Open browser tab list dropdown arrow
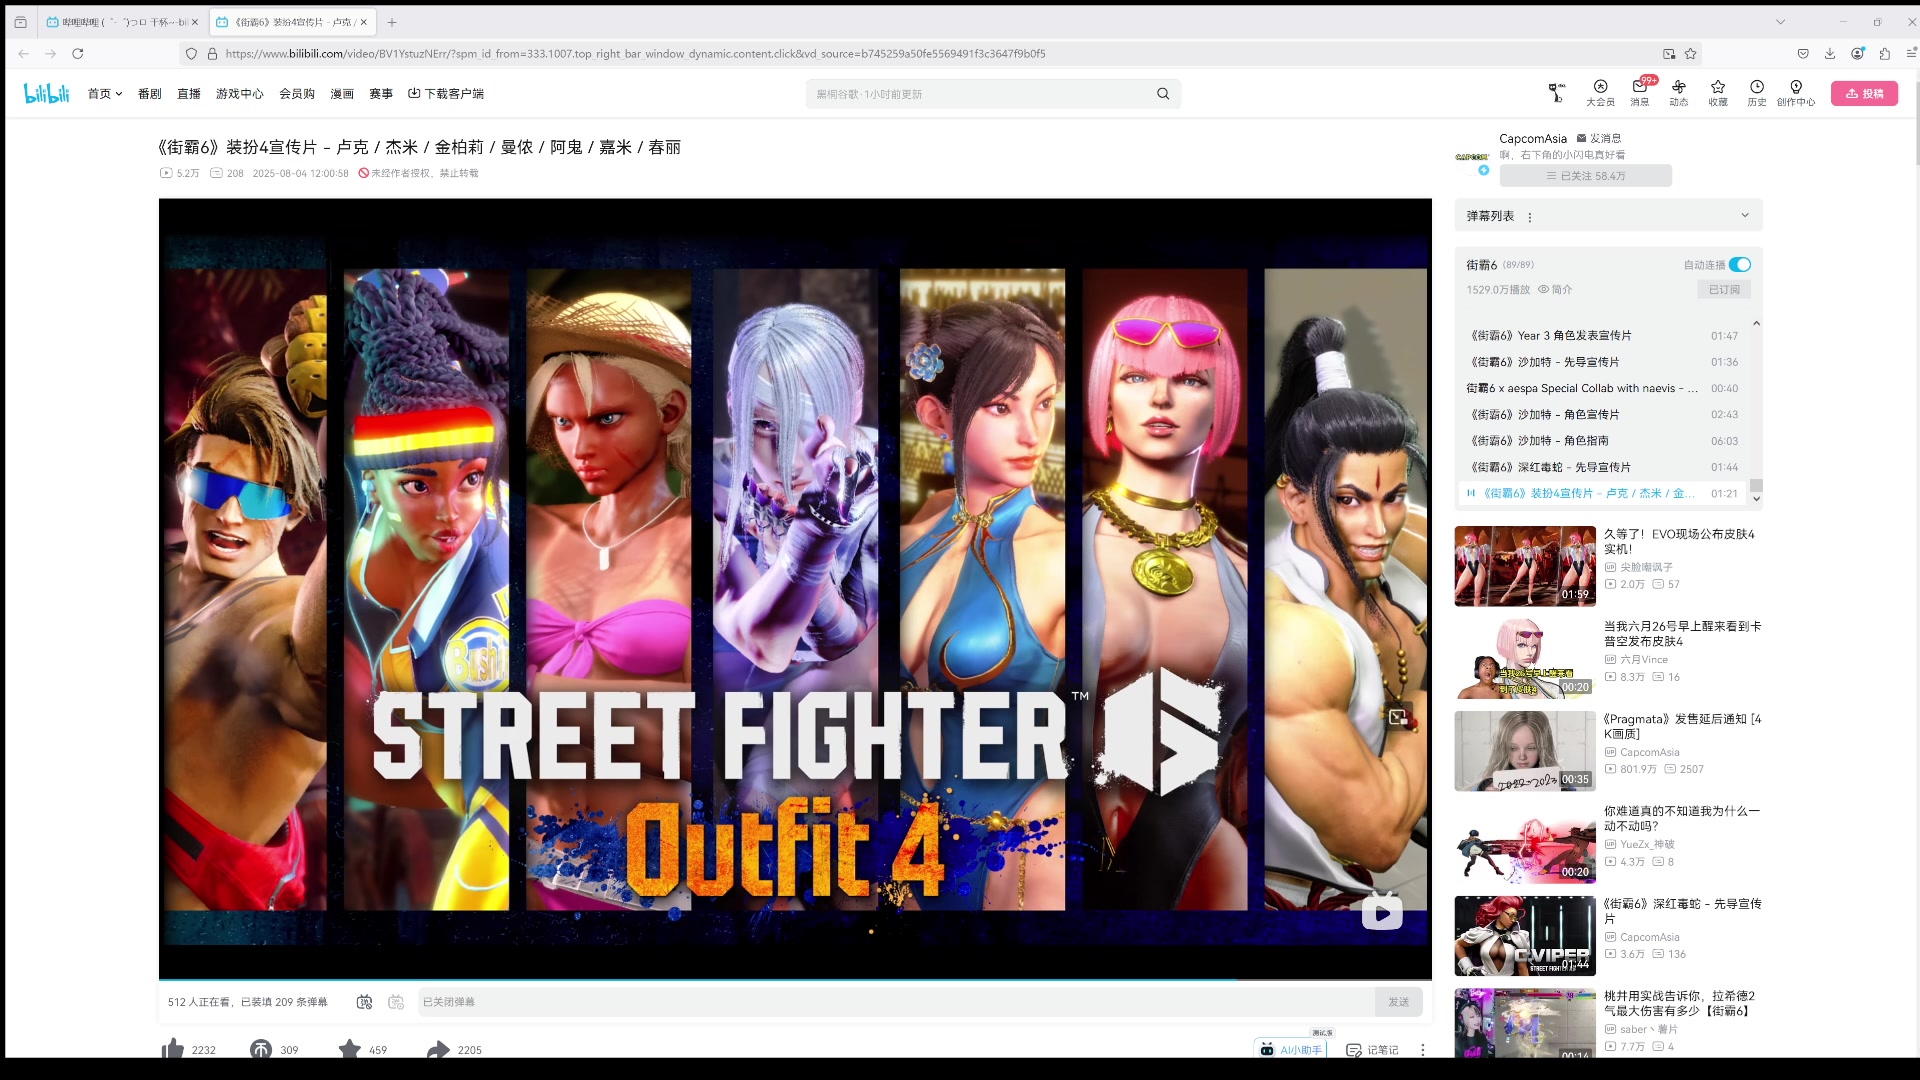 pos(1780,22)
